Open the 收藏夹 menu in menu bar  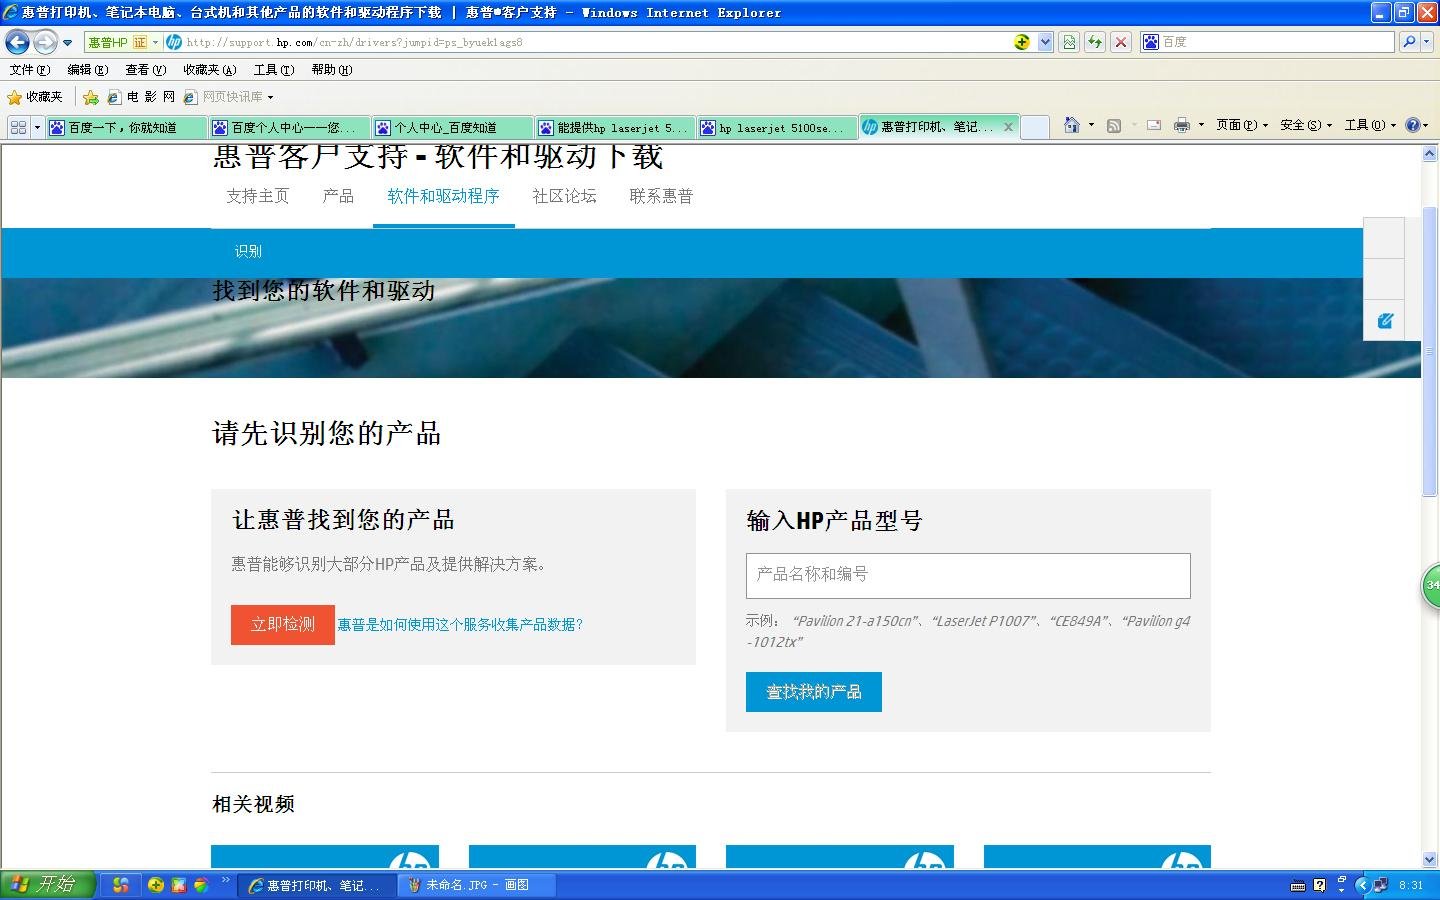pyautogui.click(x=209, y=70)
